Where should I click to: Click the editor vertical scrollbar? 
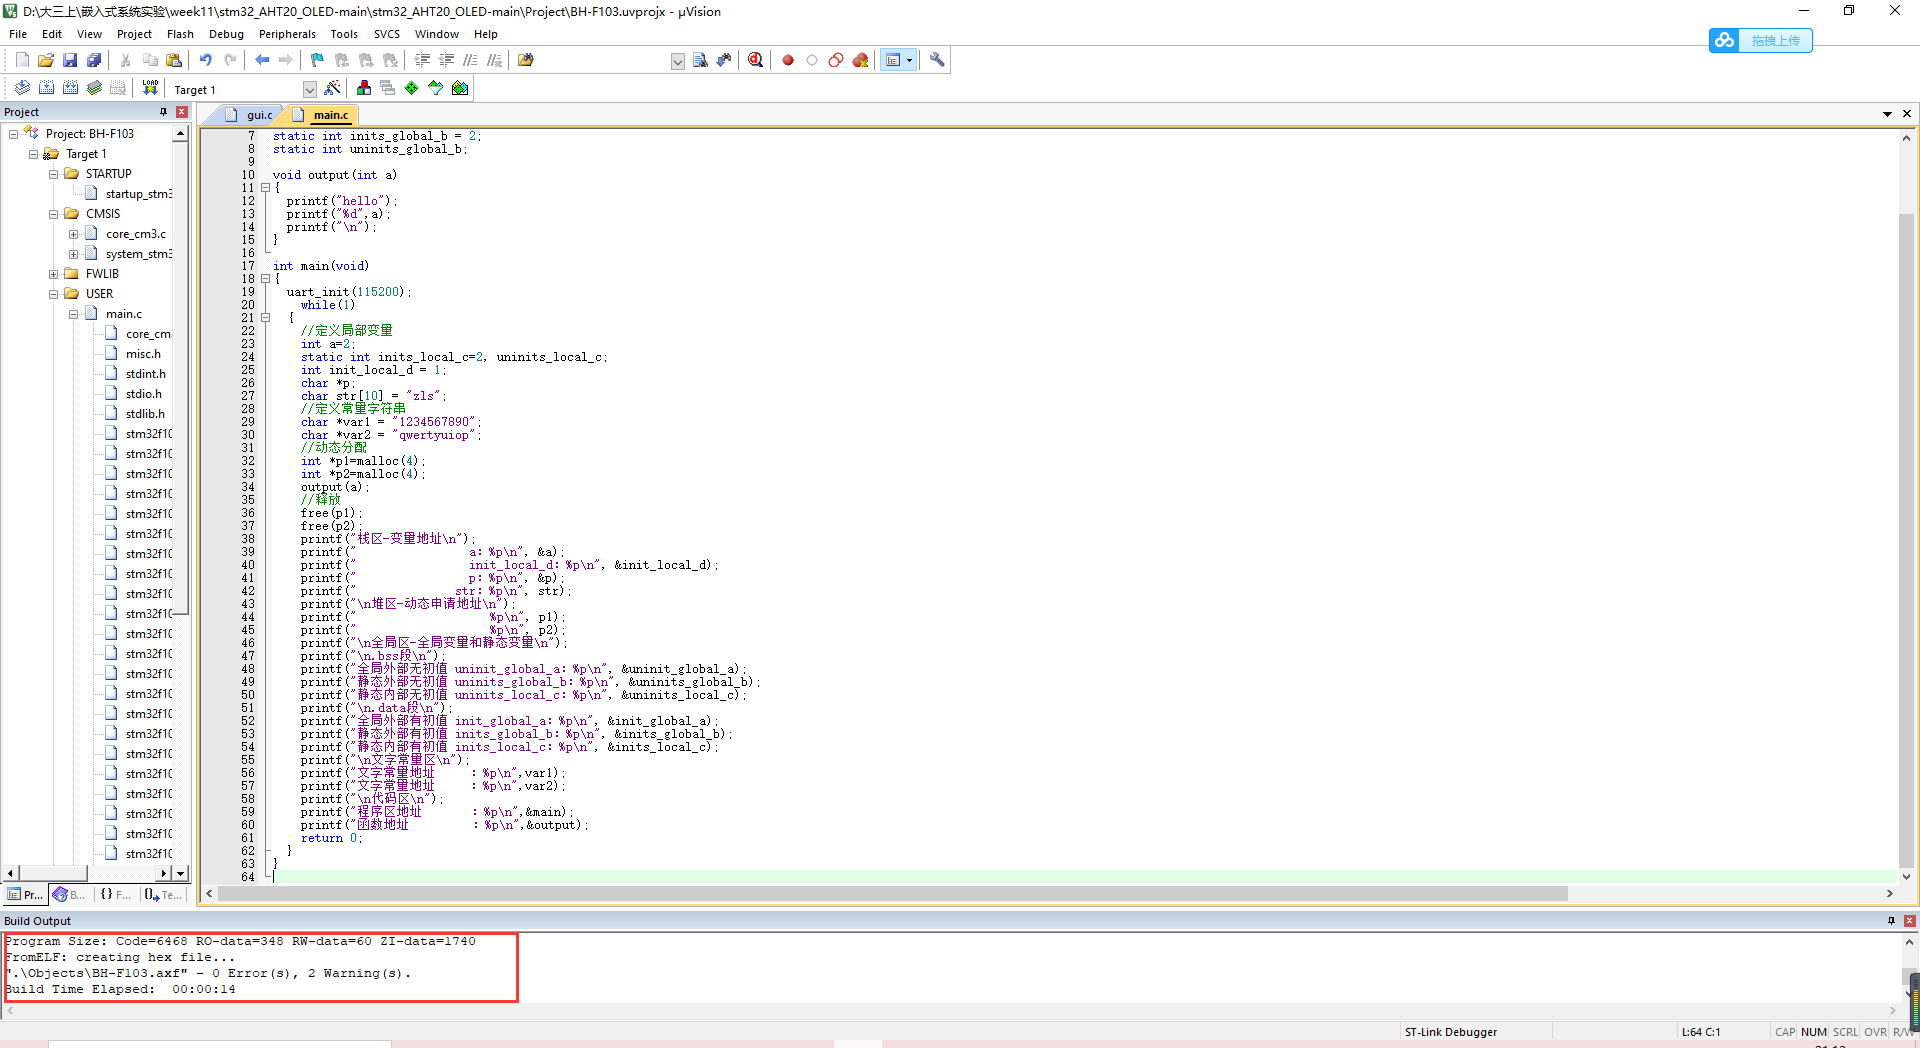coord(1906,540)
